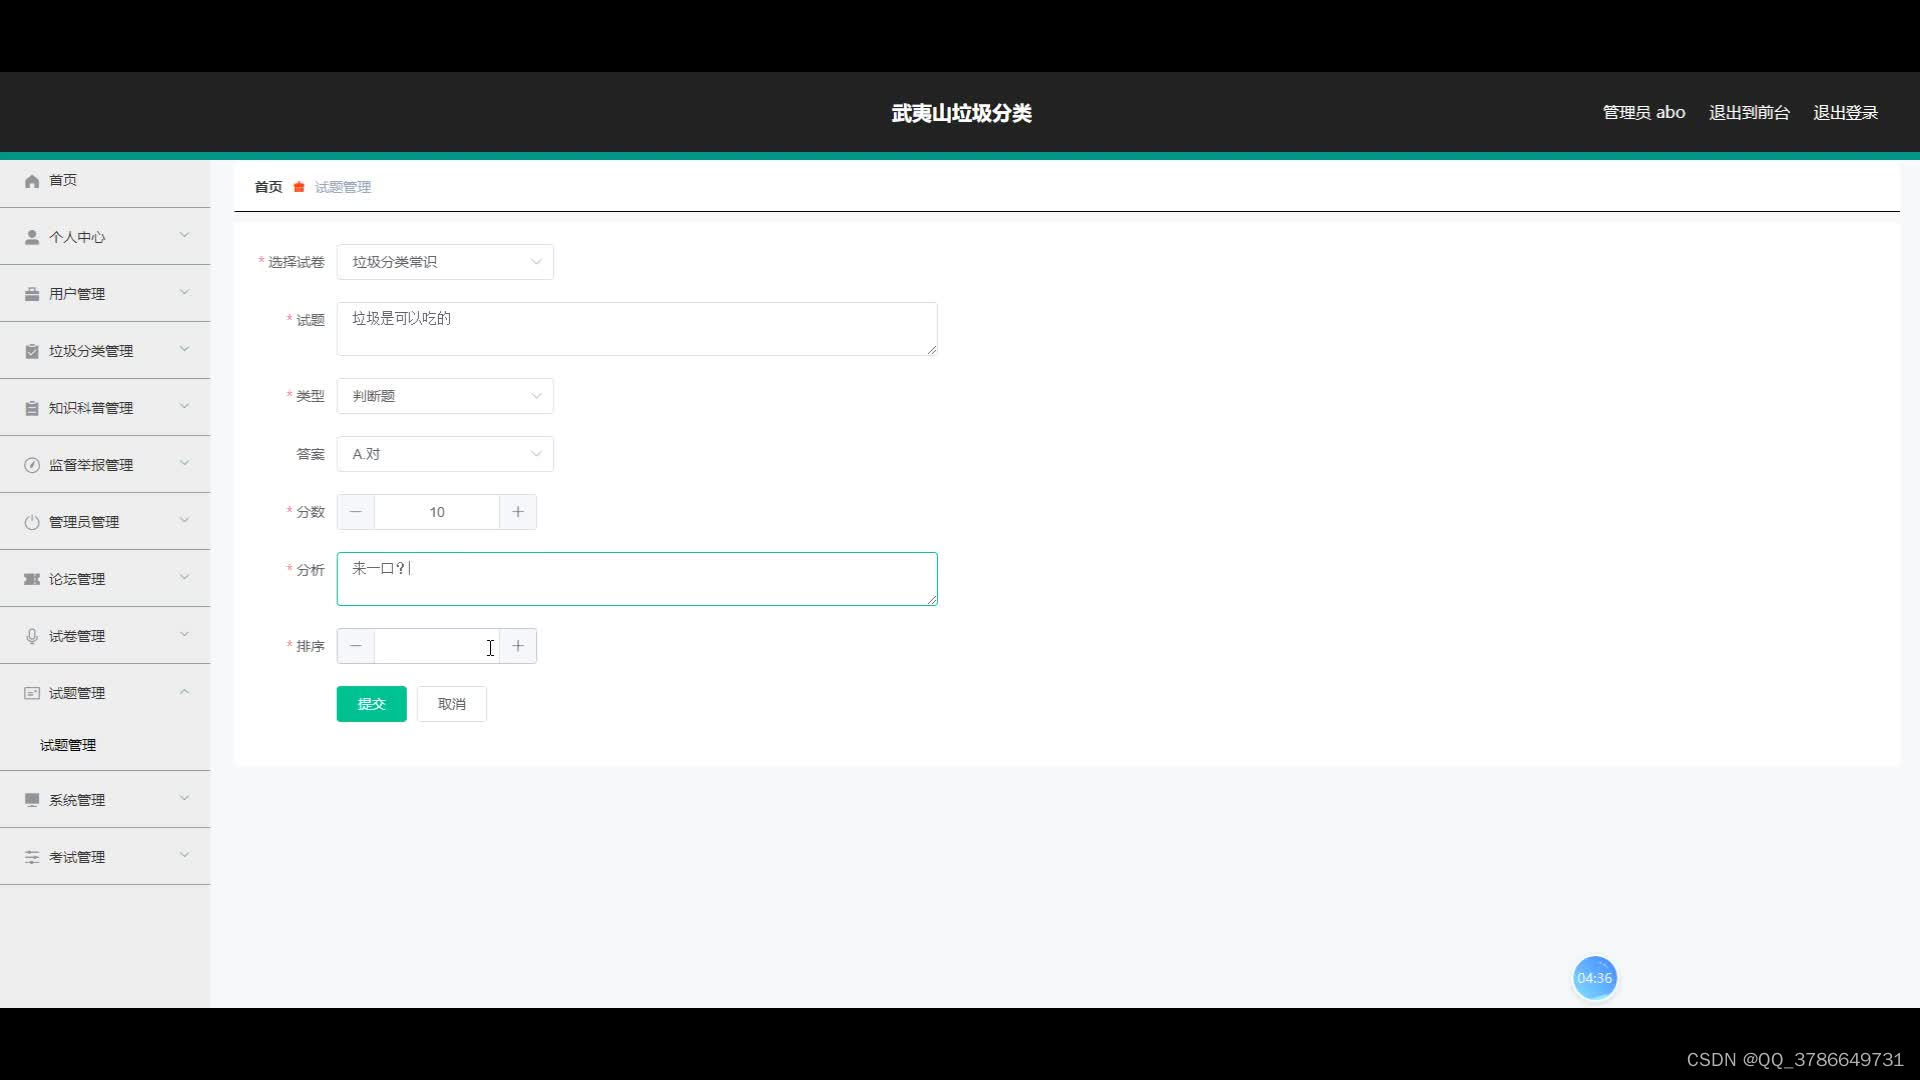Image resolution: width=1920 pixels, height=1080 pixels.
Task: Open 管理员管理 sidebar menu
Action: pyautogui.click(x=105, y=522)
